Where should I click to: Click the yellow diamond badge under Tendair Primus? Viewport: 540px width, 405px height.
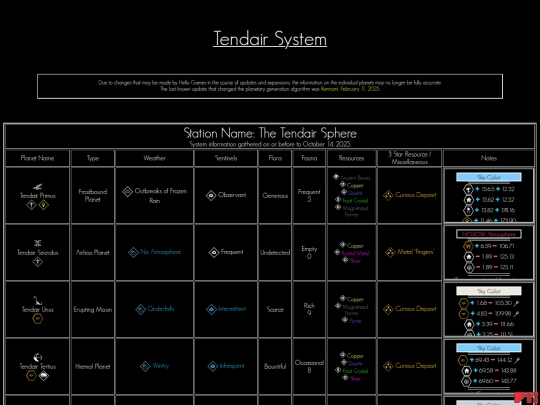coord(43,205)
